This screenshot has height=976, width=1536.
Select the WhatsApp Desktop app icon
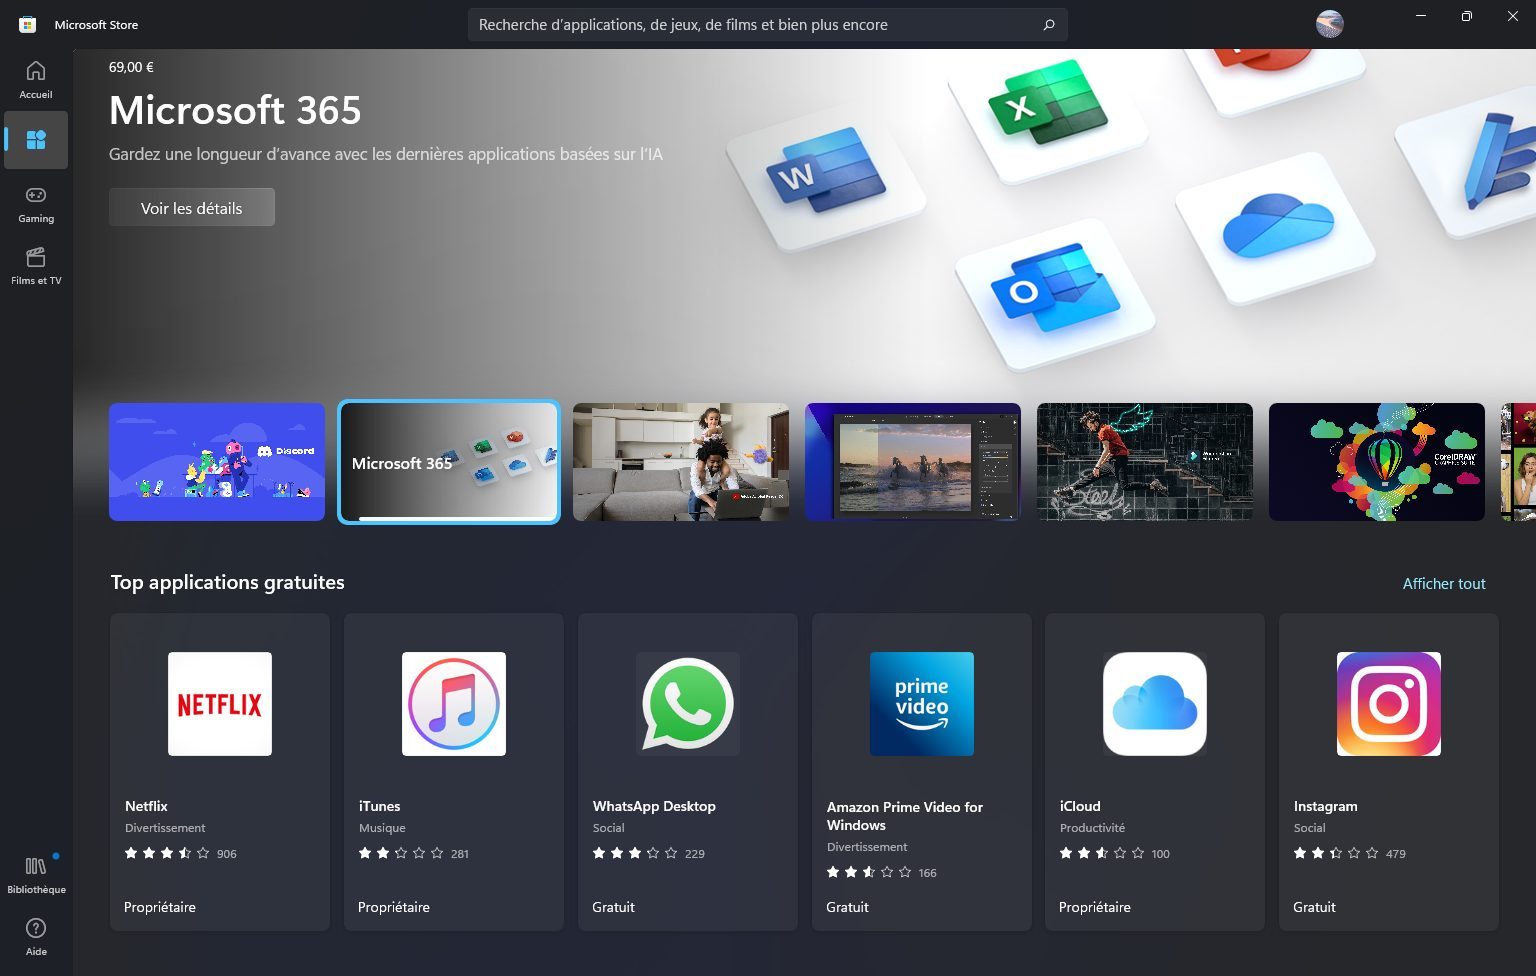click(x=688, y=704)
